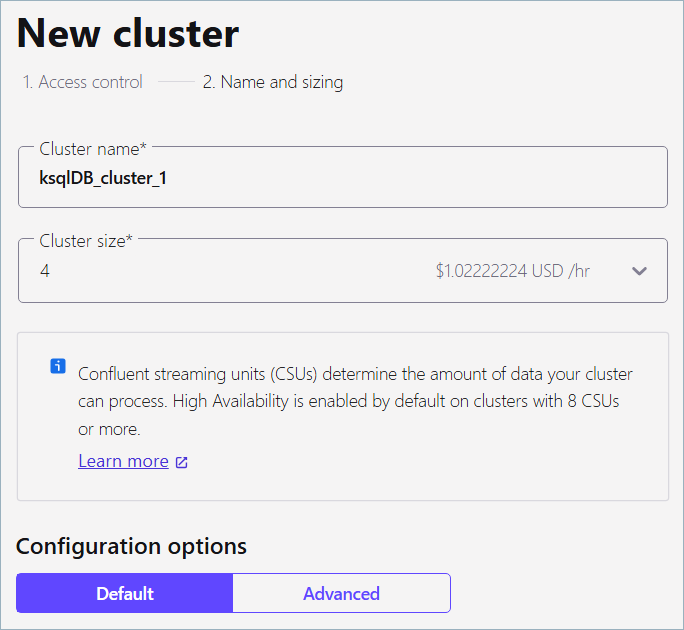This screenshot has width=684, height=630.
Task: Go back to the Access control step
Action: pos(83,82)
